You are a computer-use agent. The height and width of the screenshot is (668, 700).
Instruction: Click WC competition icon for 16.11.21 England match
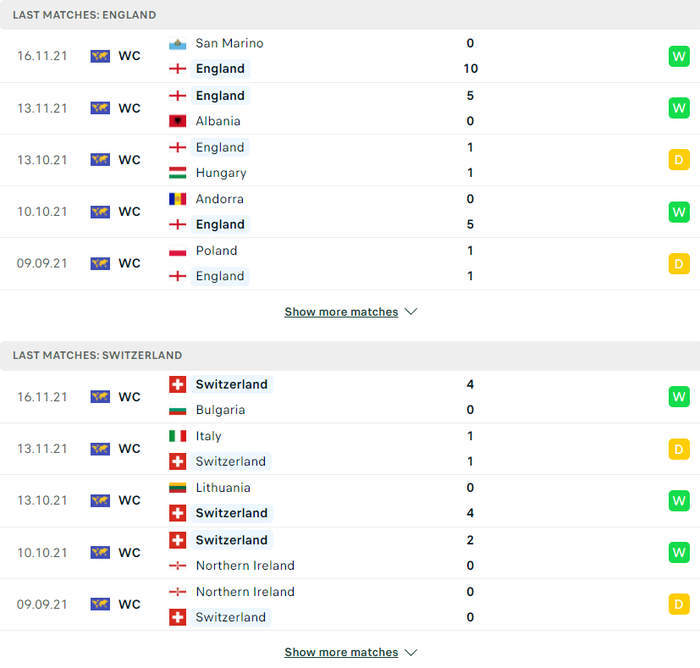coord(100,56)
